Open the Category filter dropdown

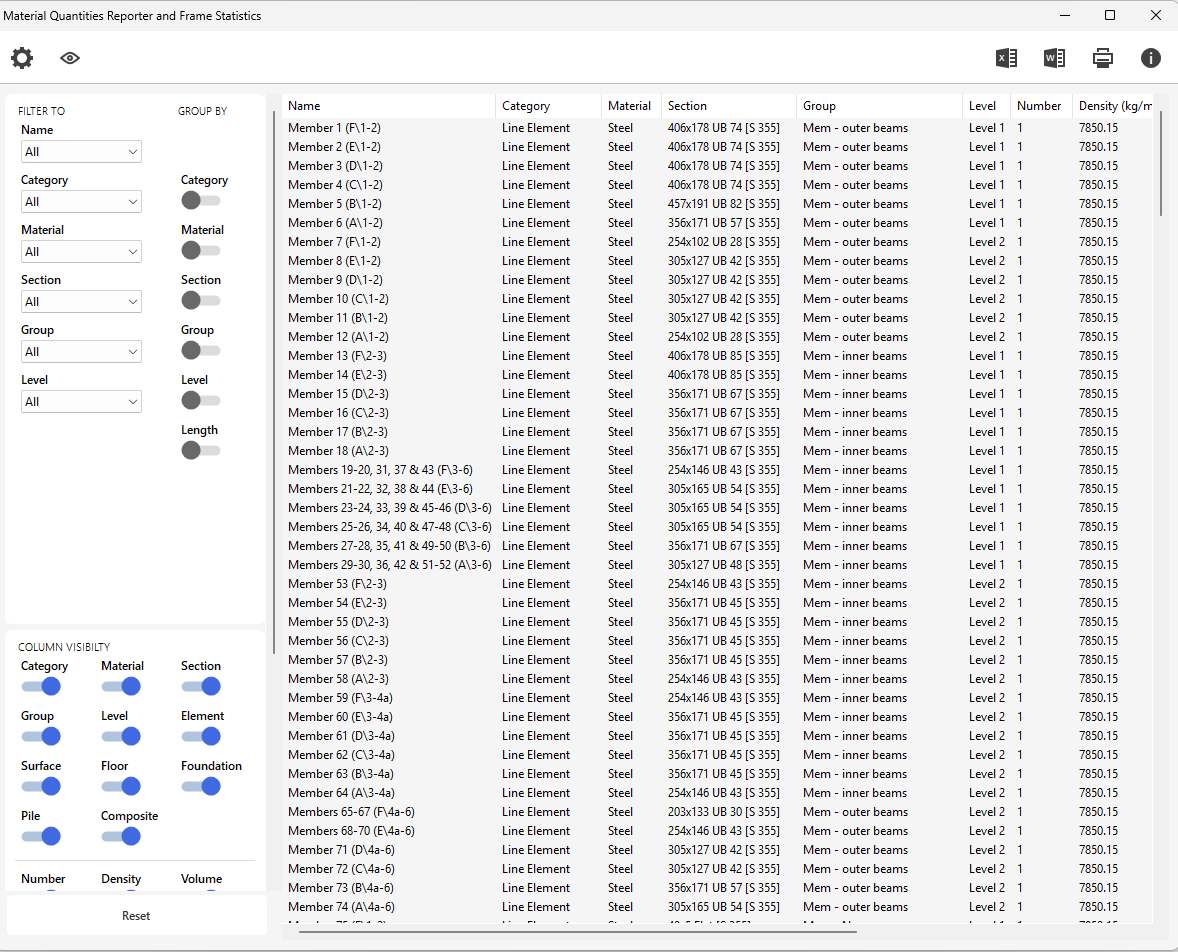81,201
